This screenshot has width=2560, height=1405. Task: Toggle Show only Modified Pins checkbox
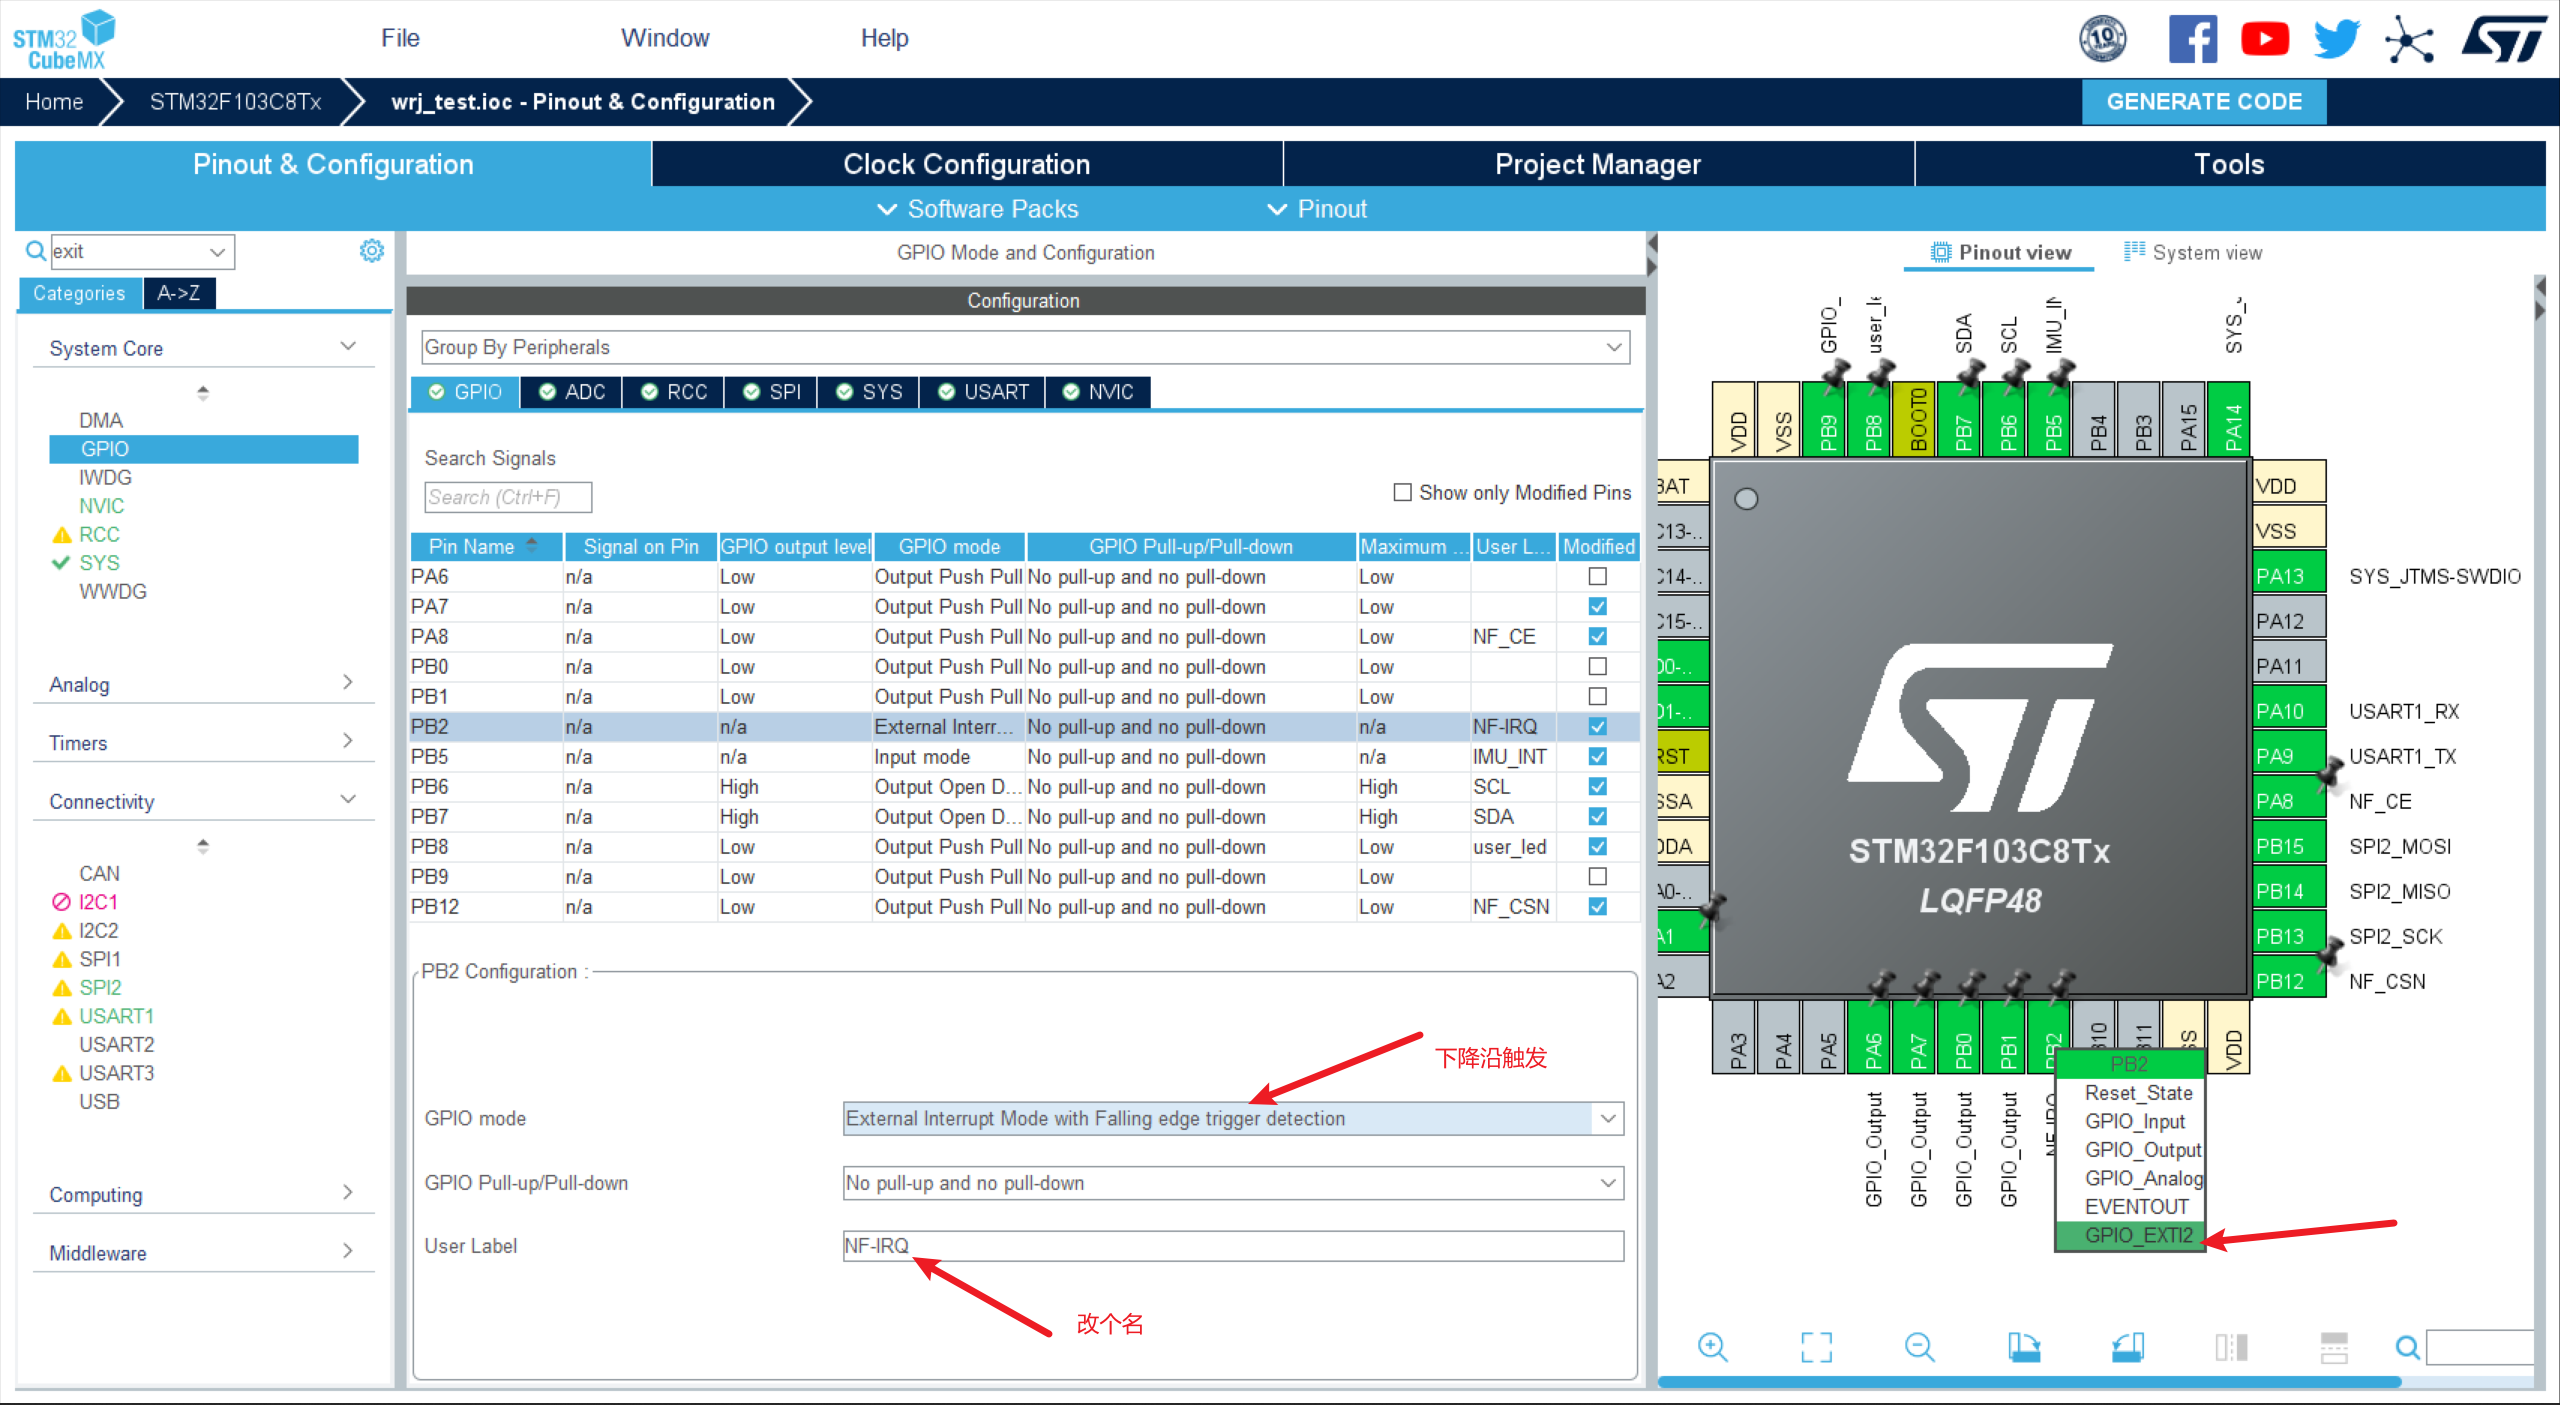coord(1403,492)
